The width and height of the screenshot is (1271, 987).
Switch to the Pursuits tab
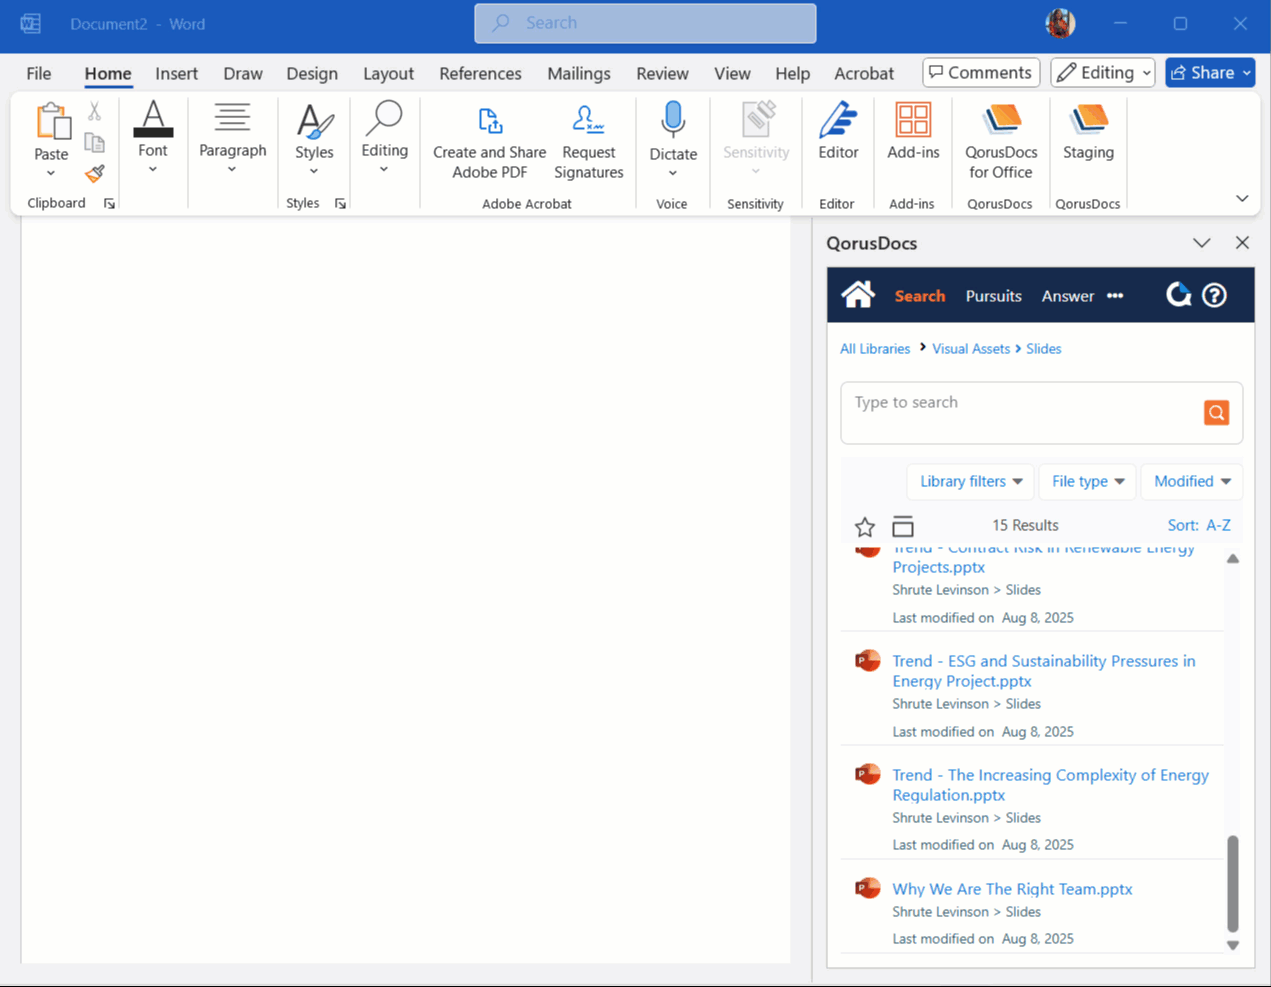point(993,296)
